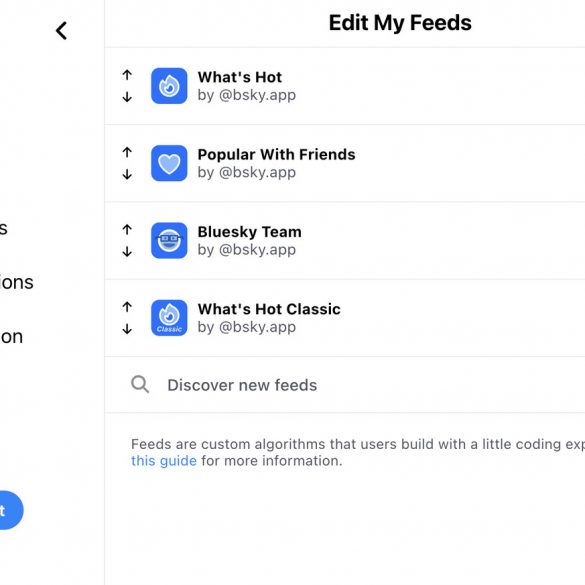Move Popular With Friends feed down
The width and height of the screenshot is (585, 585).
click(x=127, y=174)
